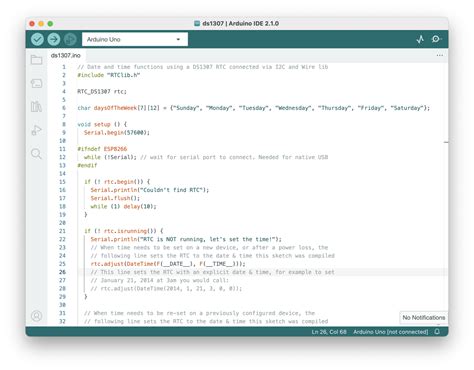
Task: Click the Serial.begin(57600); line
Action: (x=117, y=132)
